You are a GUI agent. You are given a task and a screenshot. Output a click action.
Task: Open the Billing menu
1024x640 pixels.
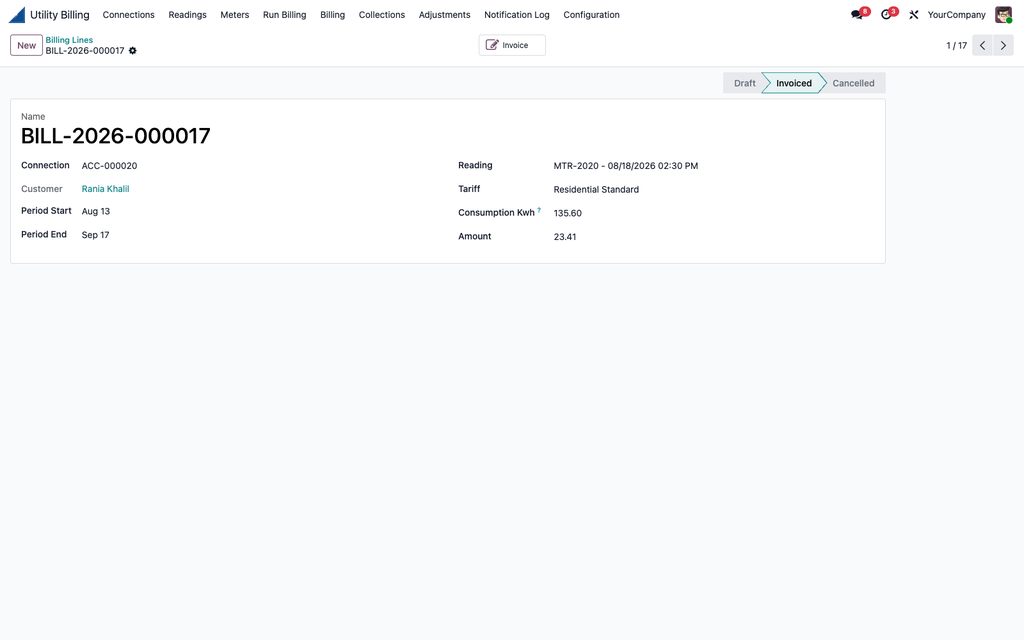pos(332,14)
